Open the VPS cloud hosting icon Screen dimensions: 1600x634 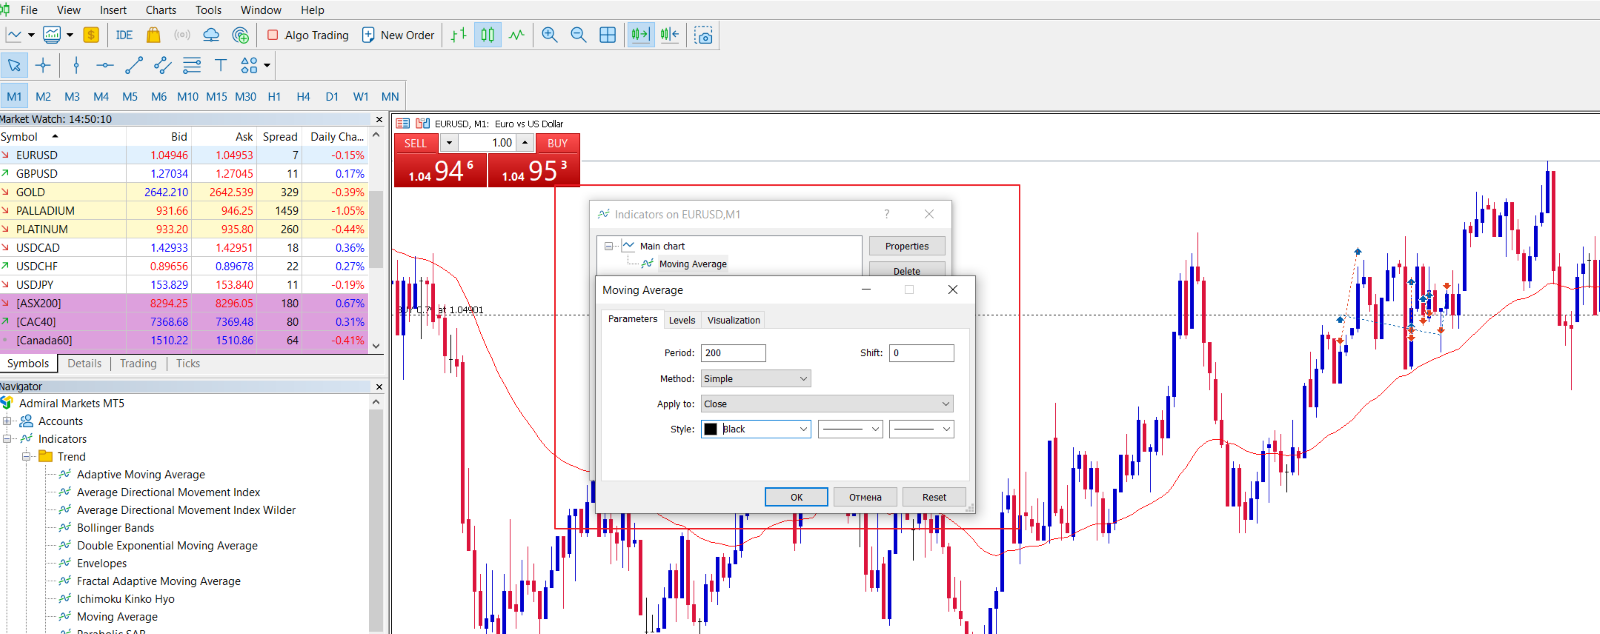[x=211, y=35]
